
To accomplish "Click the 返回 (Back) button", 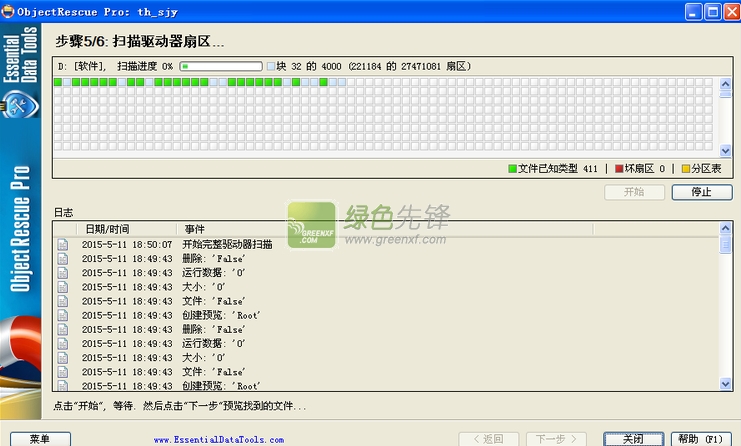I will pyautogui.click(x=489, y=439).
